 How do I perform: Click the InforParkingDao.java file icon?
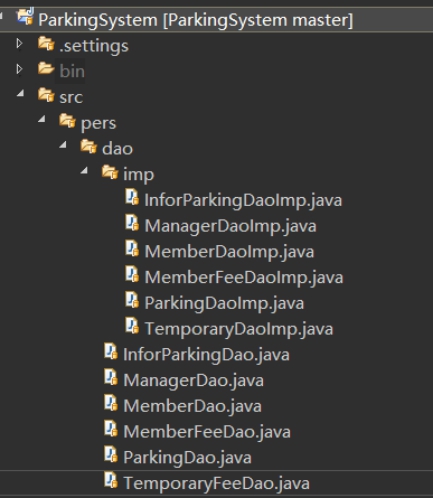click(111, 351)
